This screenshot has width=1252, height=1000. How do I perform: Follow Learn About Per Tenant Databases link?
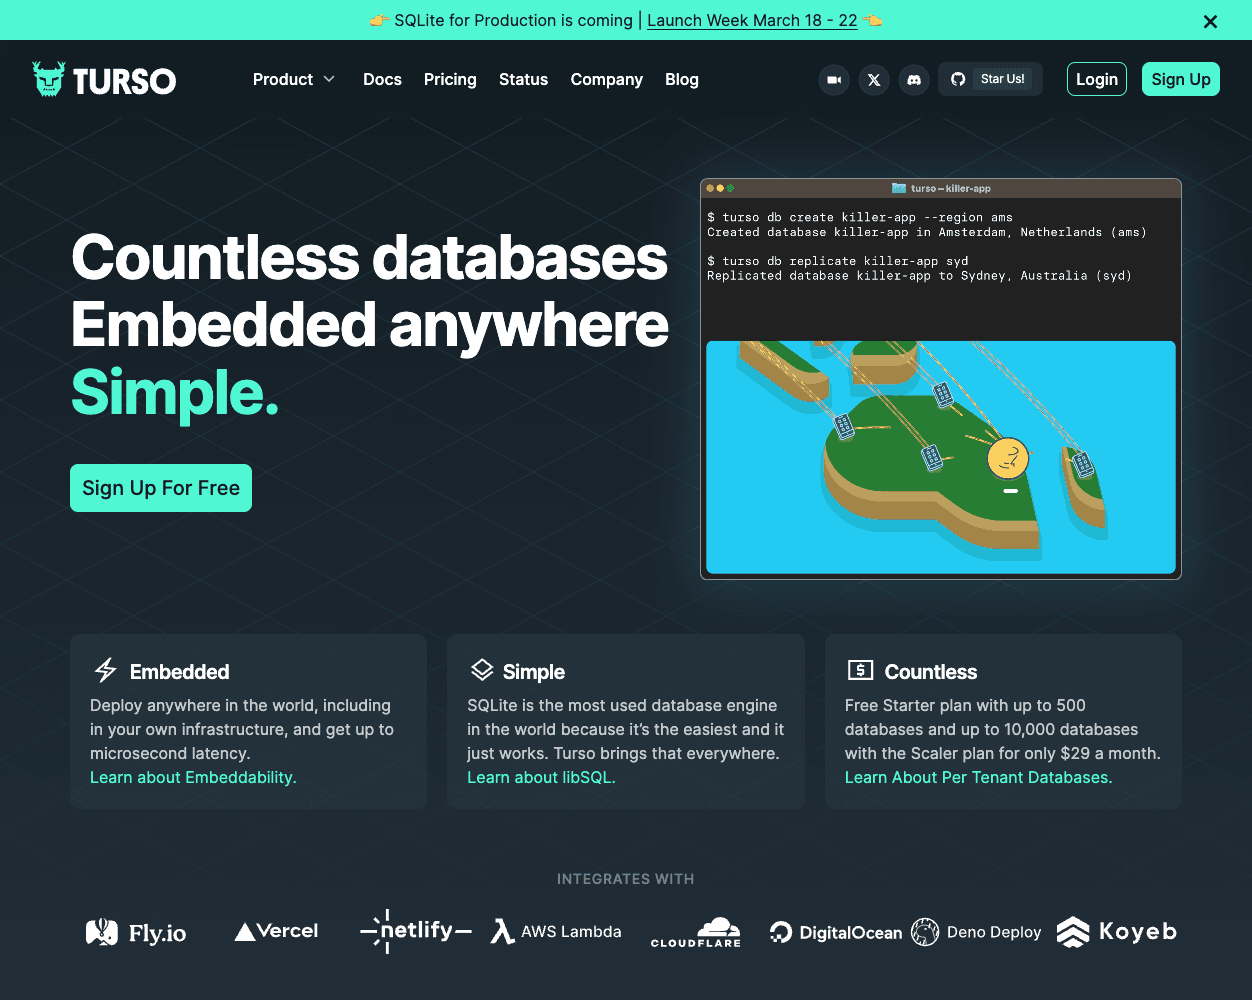tap(979, 777)
